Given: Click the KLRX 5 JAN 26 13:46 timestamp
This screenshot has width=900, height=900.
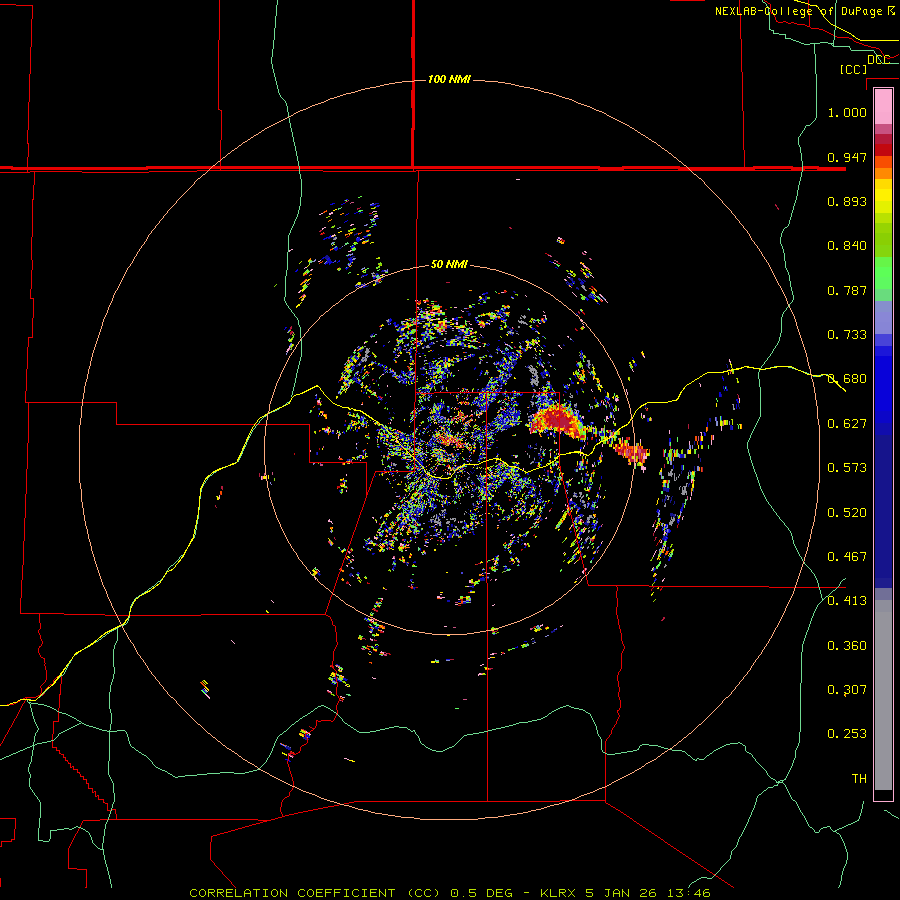Looking at the screenshot, I should click(x=625, y=893).
